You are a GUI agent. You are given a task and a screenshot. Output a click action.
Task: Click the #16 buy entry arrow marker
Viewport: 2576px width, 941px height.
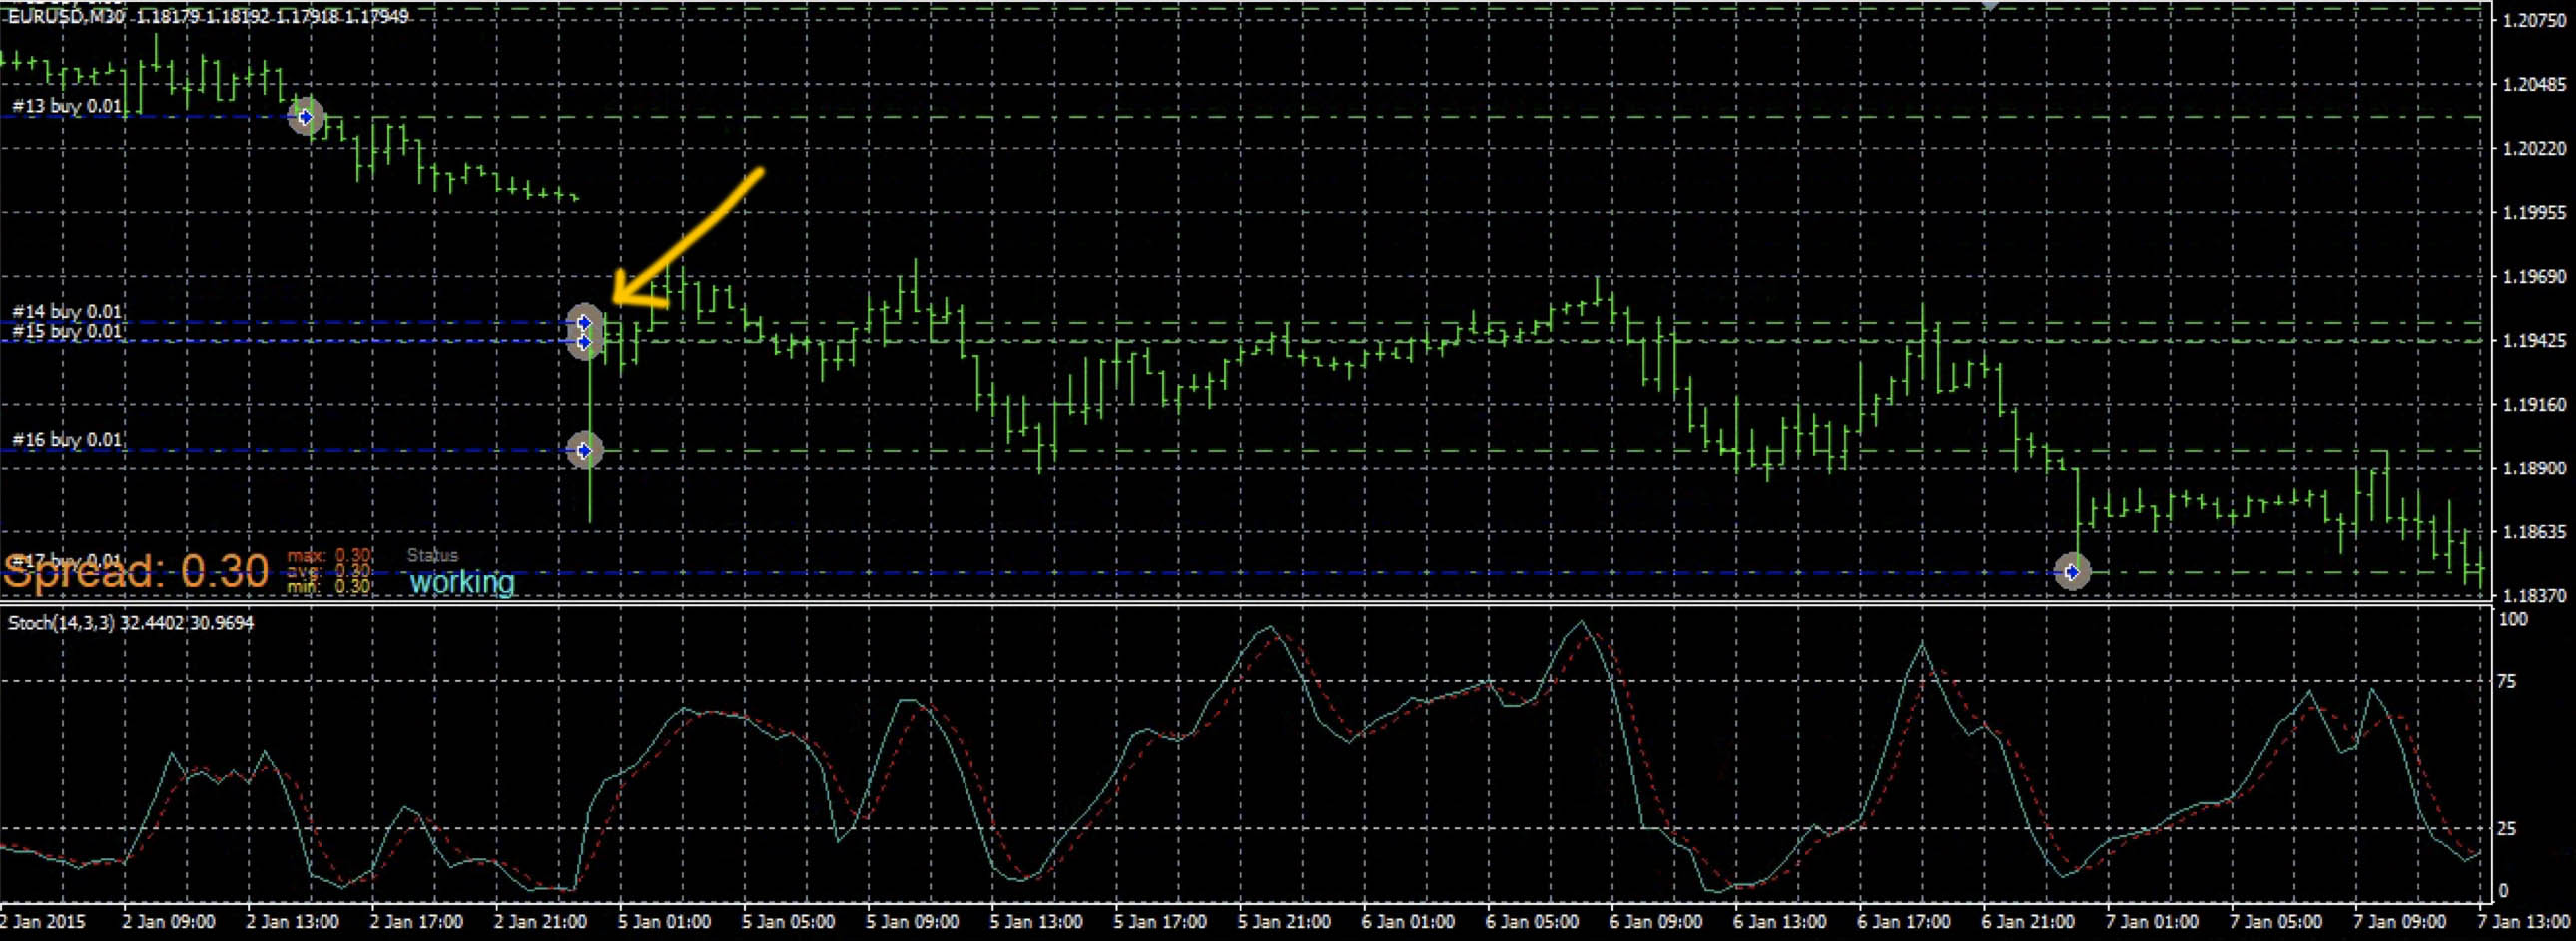pos(585,450)
